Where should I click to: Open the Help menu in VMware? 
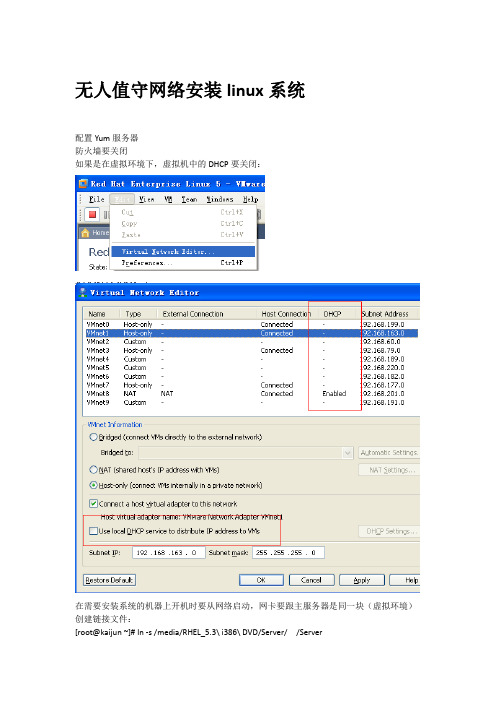point(251,199)
